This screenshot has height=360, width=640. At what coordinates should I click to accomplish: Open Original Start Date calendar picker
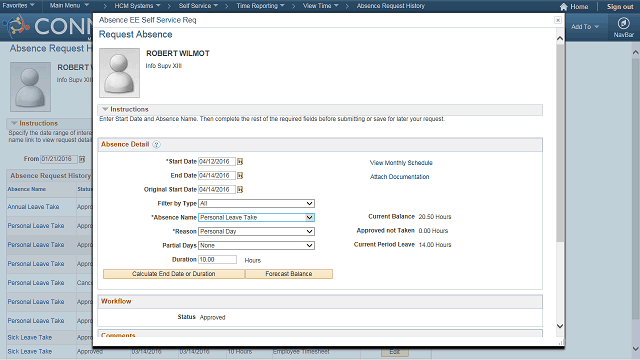240,189
